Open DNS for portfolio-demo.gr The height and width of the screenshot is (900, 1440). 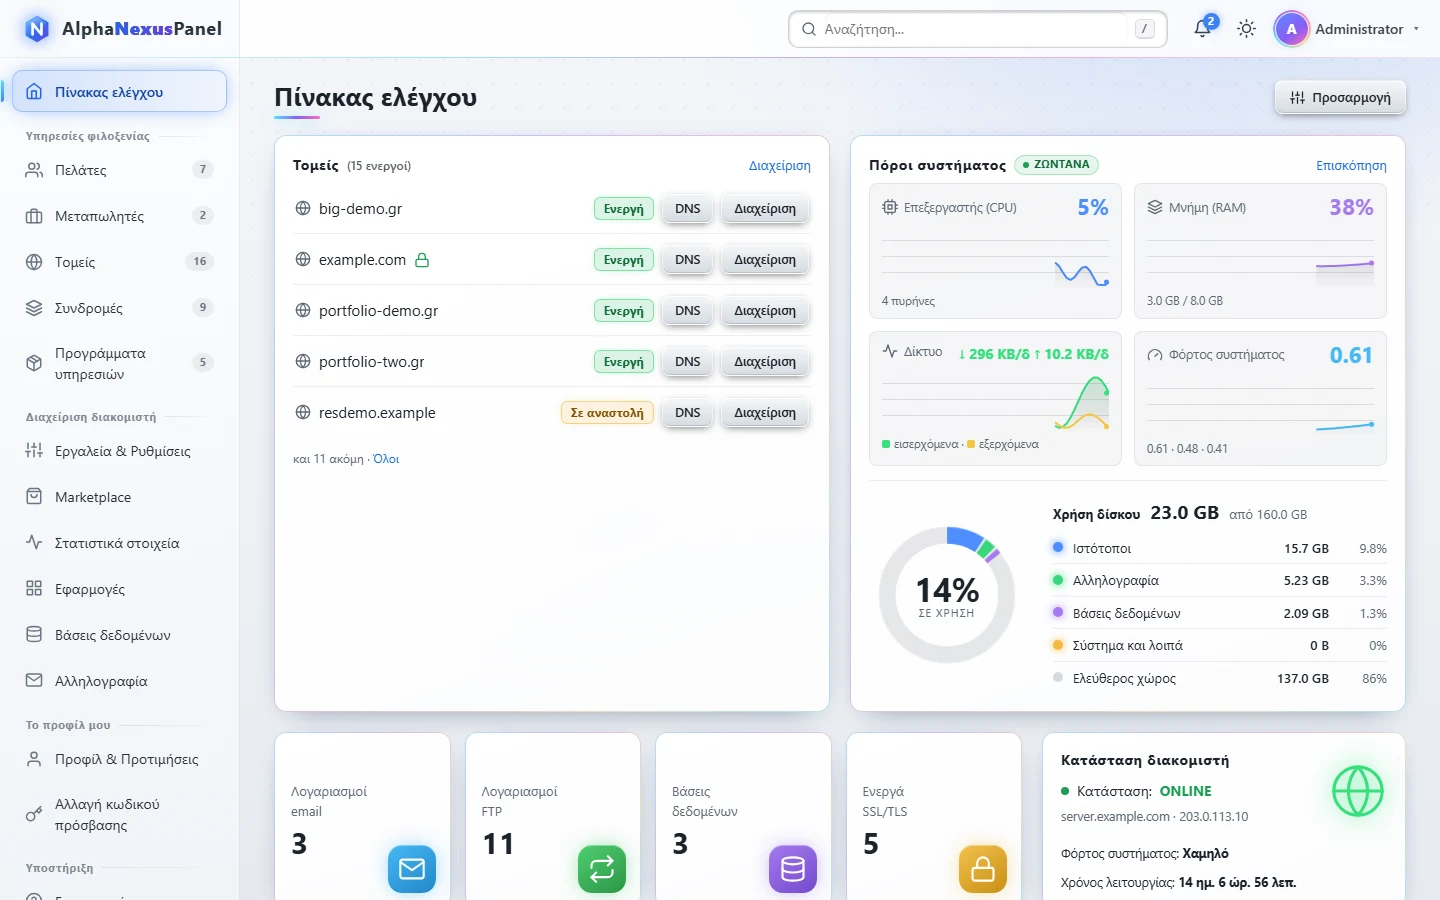point(687,311)
